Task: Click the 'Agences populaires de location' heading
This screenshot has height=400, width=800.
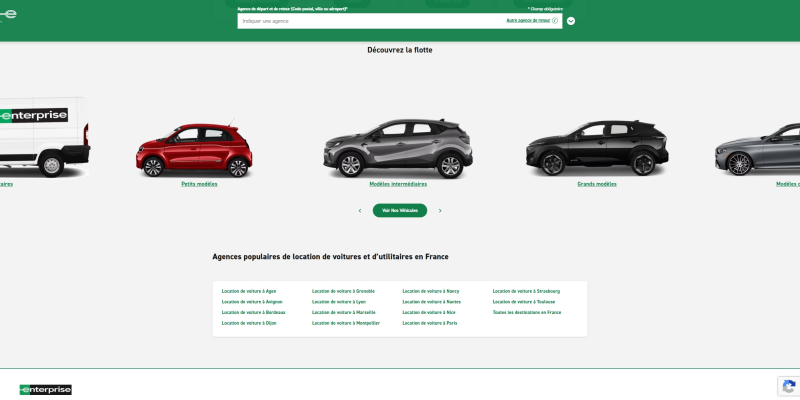Action: tap(331, 257)
